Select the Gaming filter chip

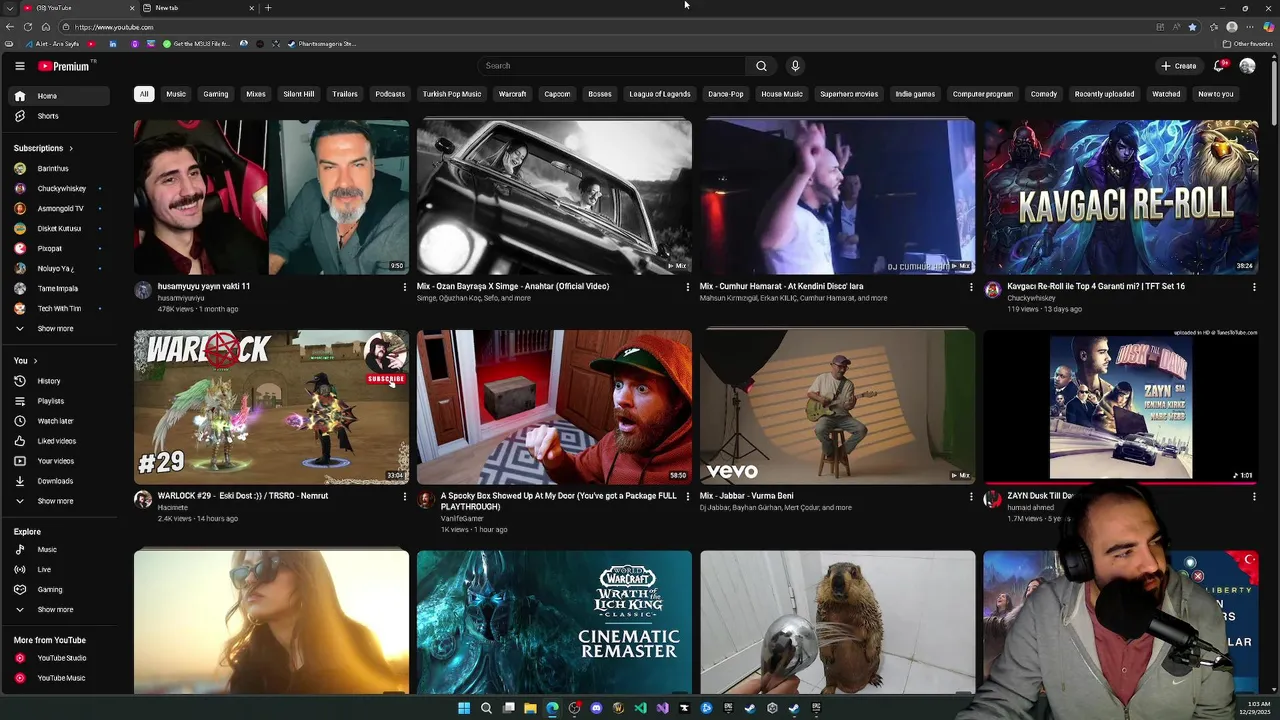tap(216, 94)
